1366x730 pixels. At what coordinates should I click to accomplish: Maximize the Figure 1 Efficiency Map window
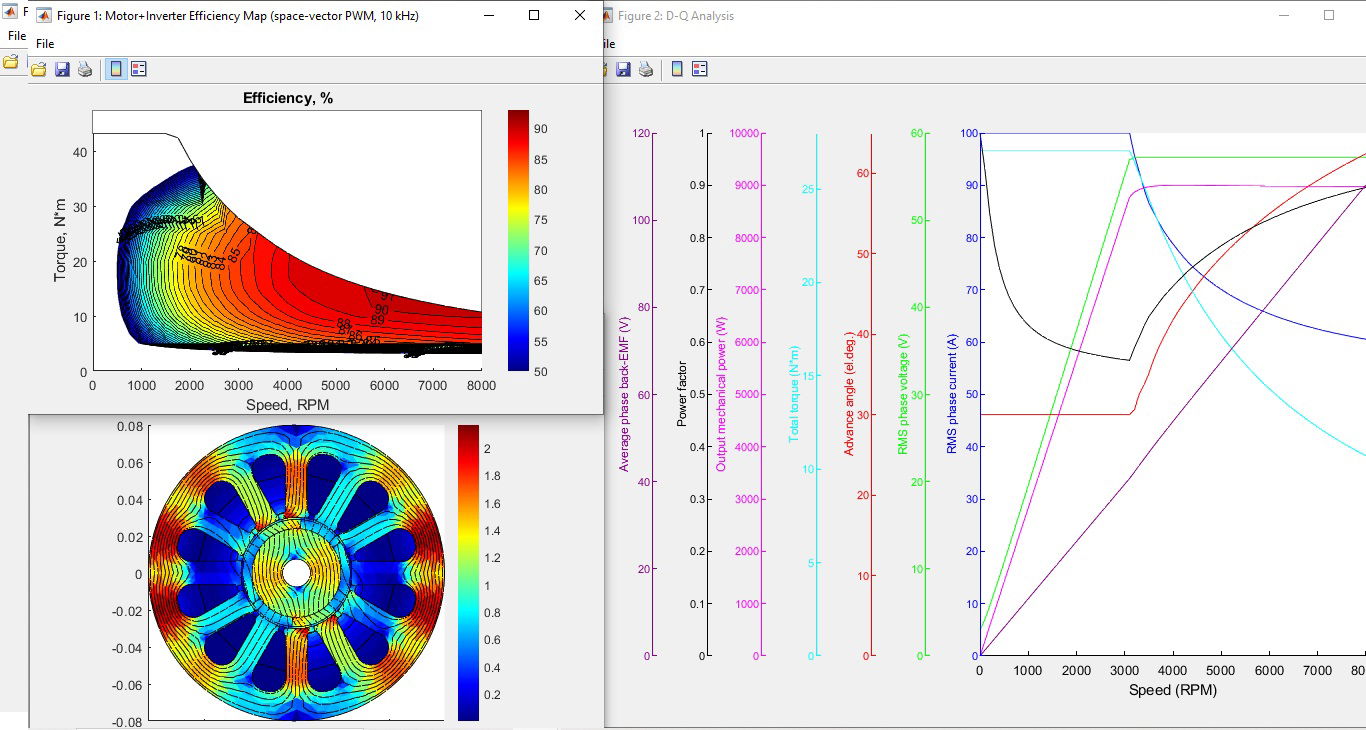coord(534,16)
